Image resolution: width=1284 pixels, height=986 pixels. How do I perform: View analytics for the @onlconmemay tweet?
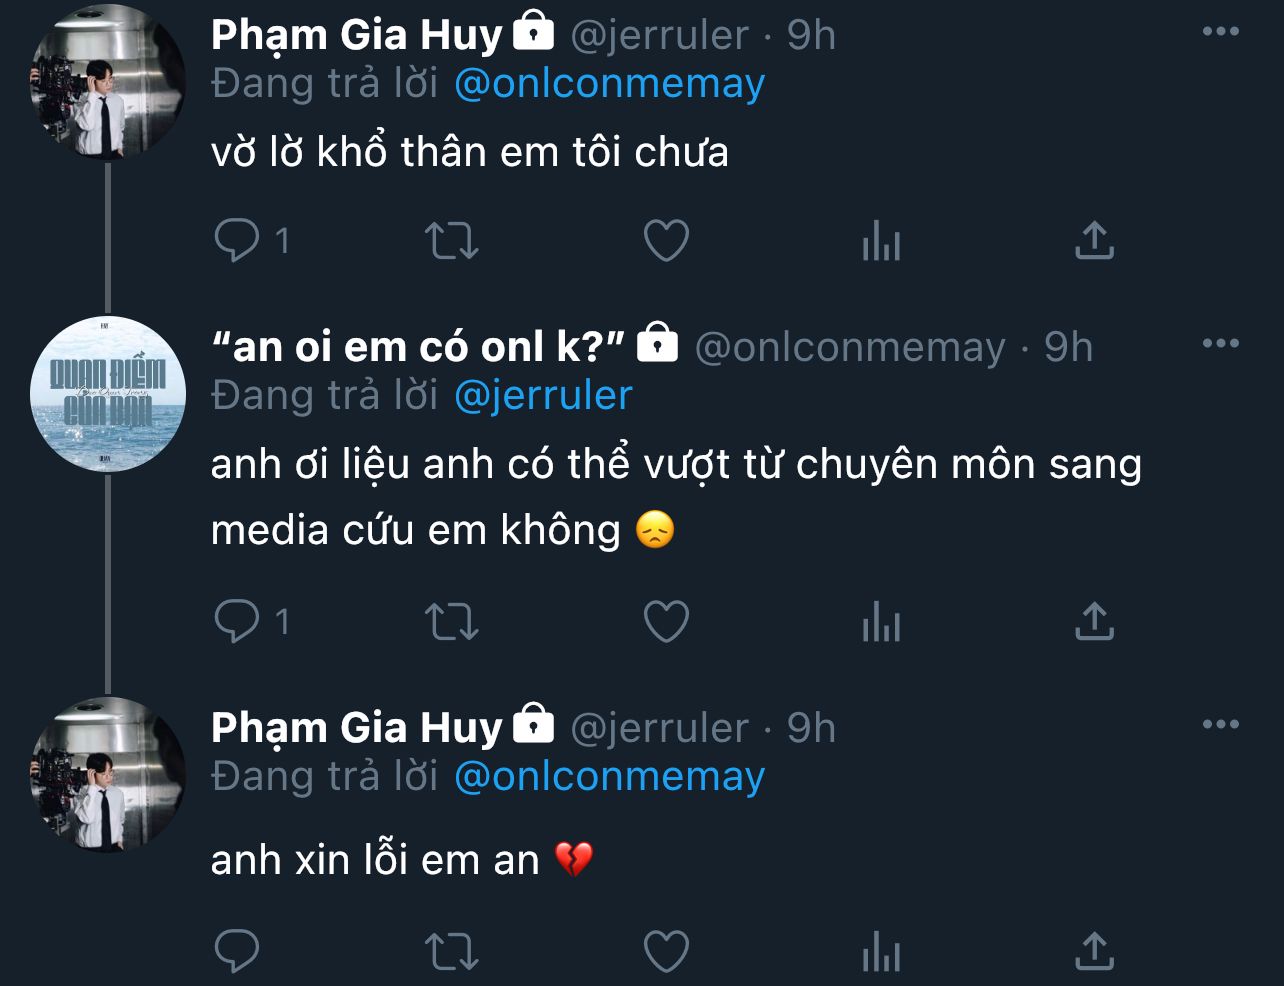click(x=881, y=622)
